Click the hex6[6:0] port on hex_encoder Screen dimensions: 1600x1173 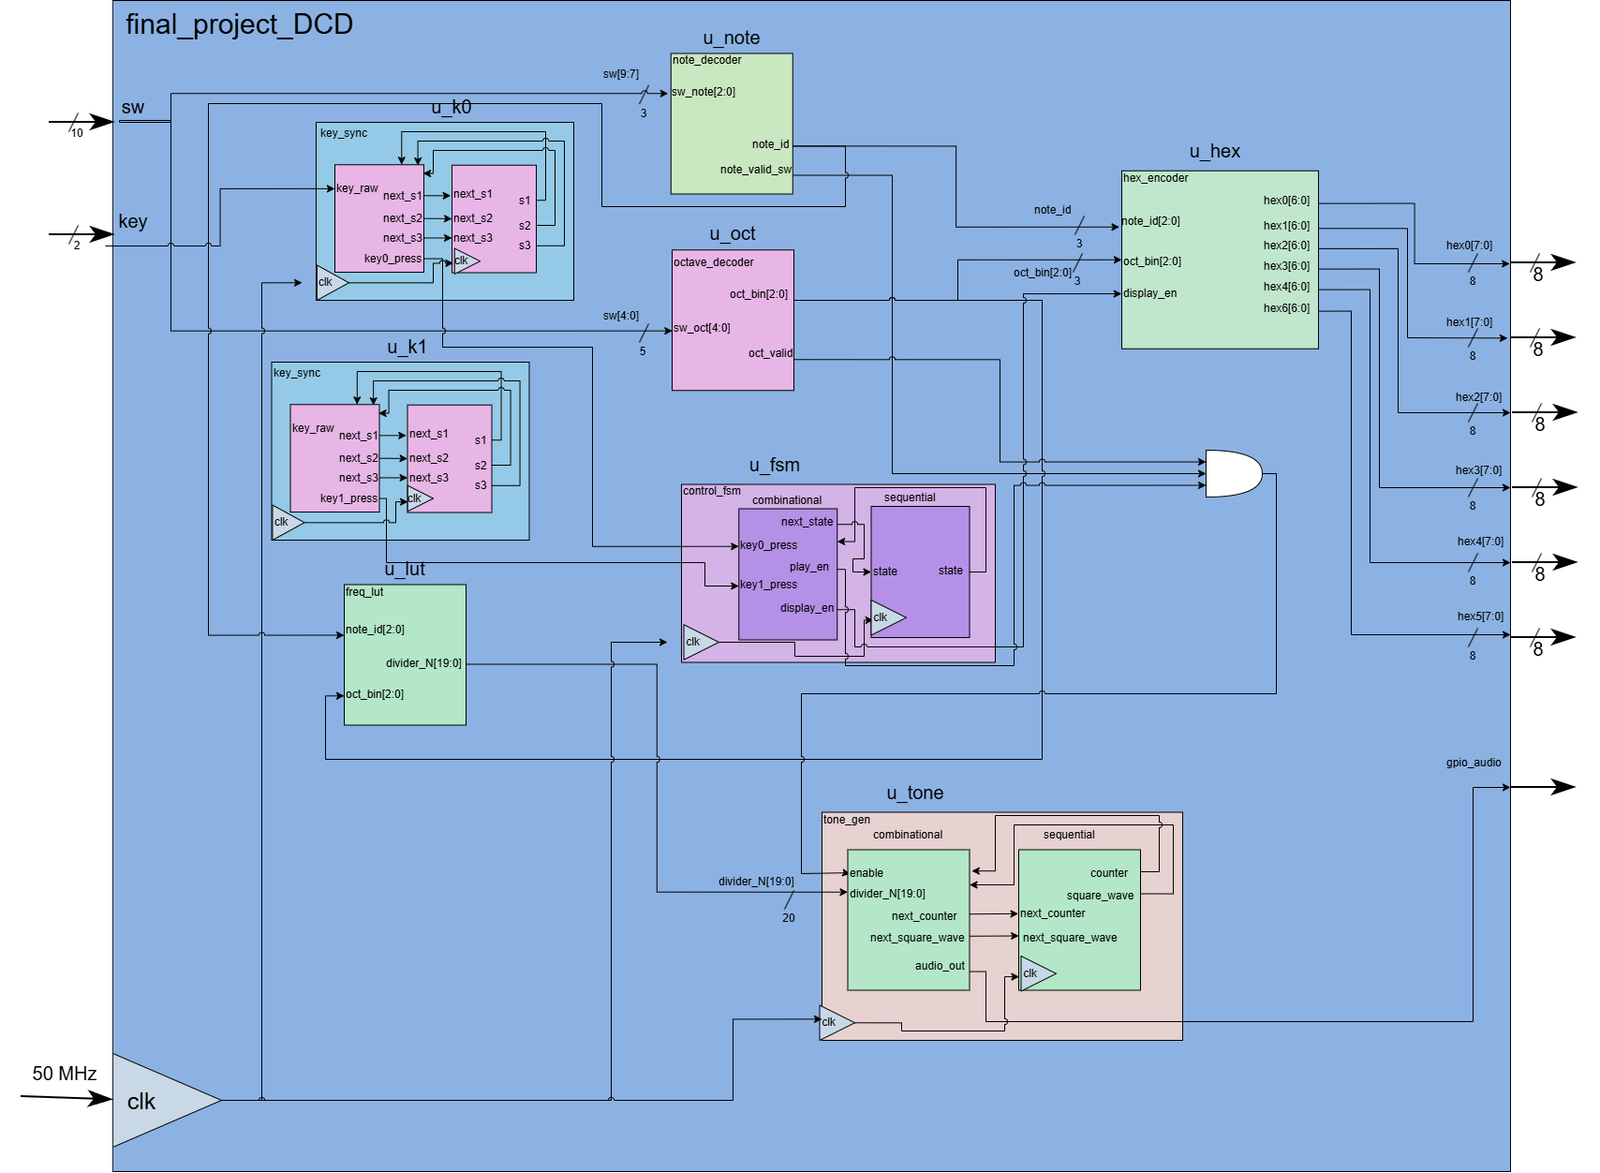pos(1286,308)
